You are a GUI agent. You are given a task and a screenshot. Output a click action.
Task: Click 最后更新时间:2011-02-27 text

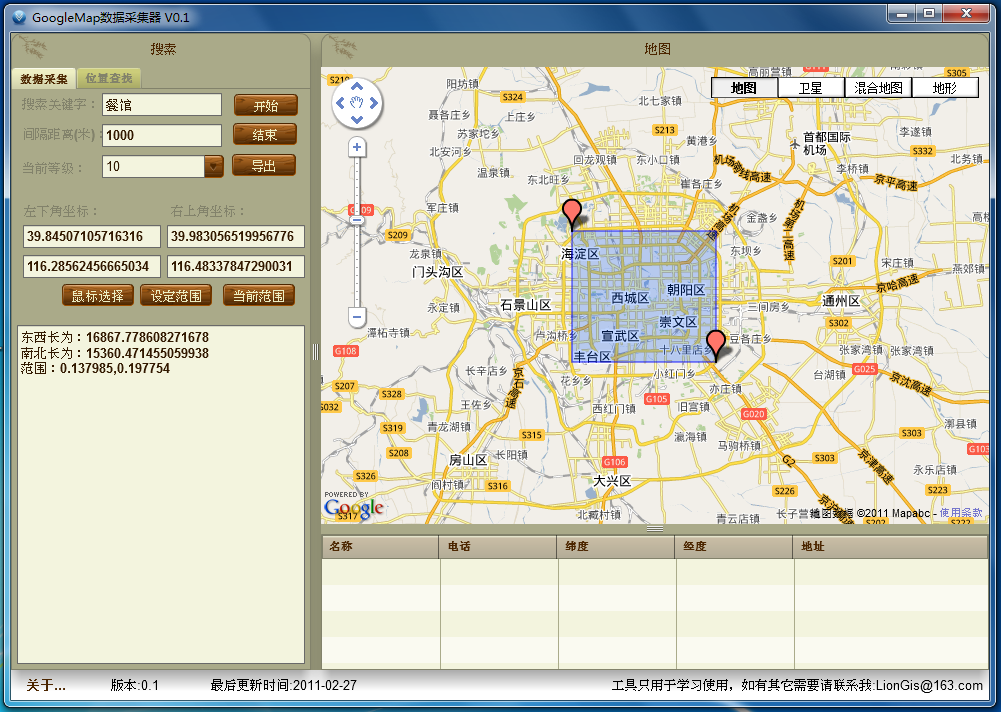point(283,685)
